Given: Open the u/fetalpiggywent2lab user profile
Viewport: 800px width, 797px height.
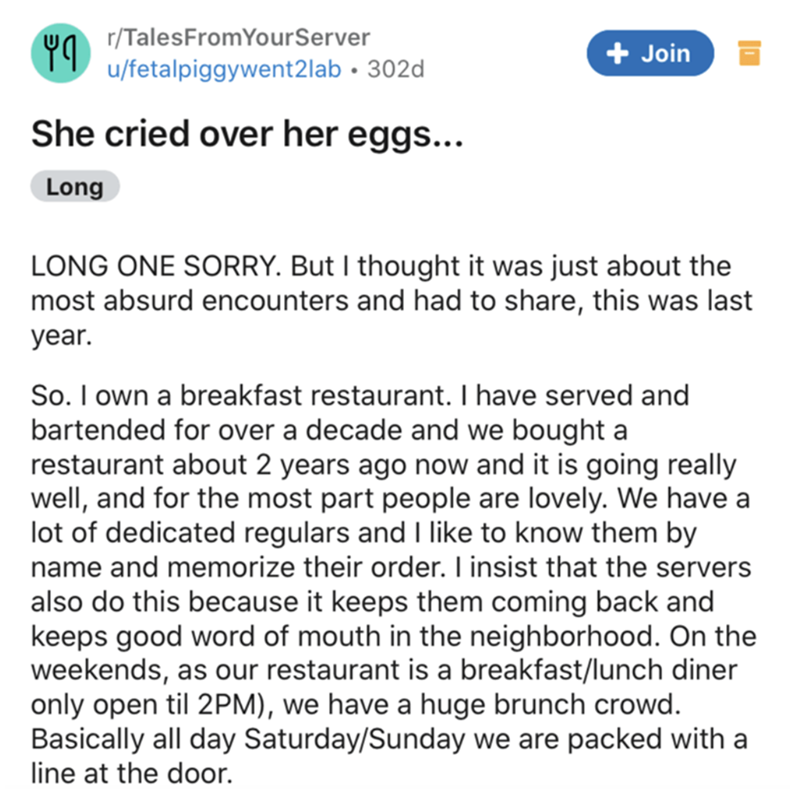Looking at the screenshot, I should click(226, 69).
